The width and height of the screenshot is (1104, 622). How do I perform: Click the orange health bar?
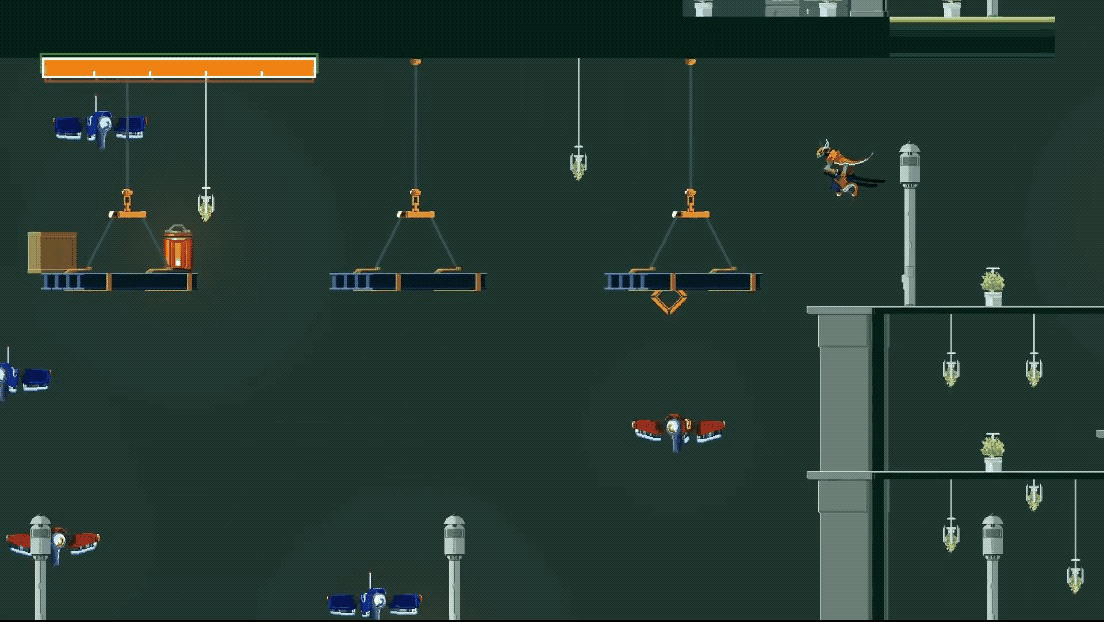point(179,68)
